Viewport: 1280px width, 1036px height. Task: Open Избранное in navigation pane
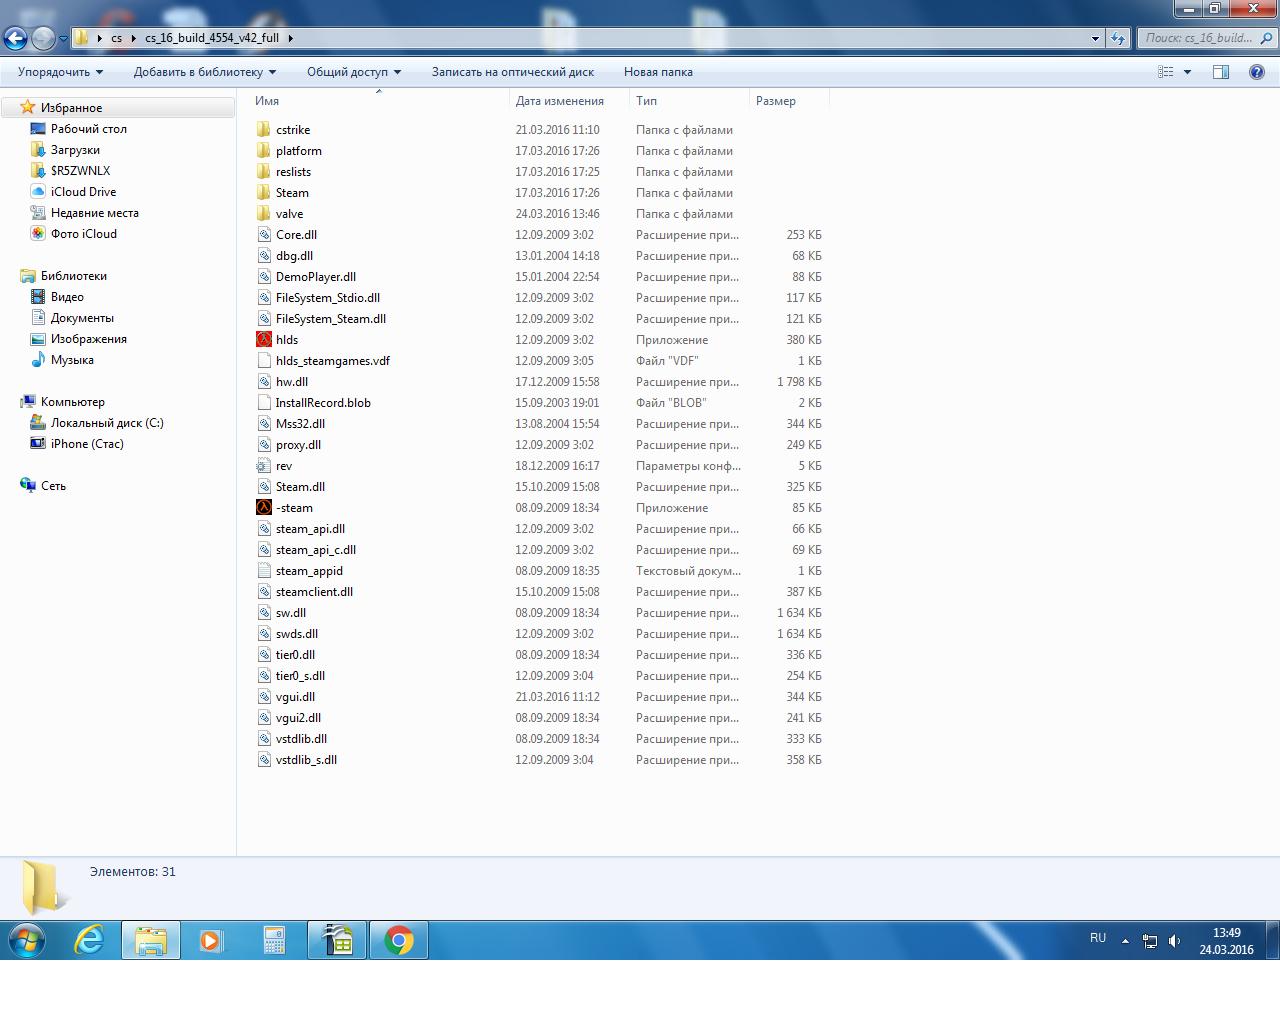[71, 108]
